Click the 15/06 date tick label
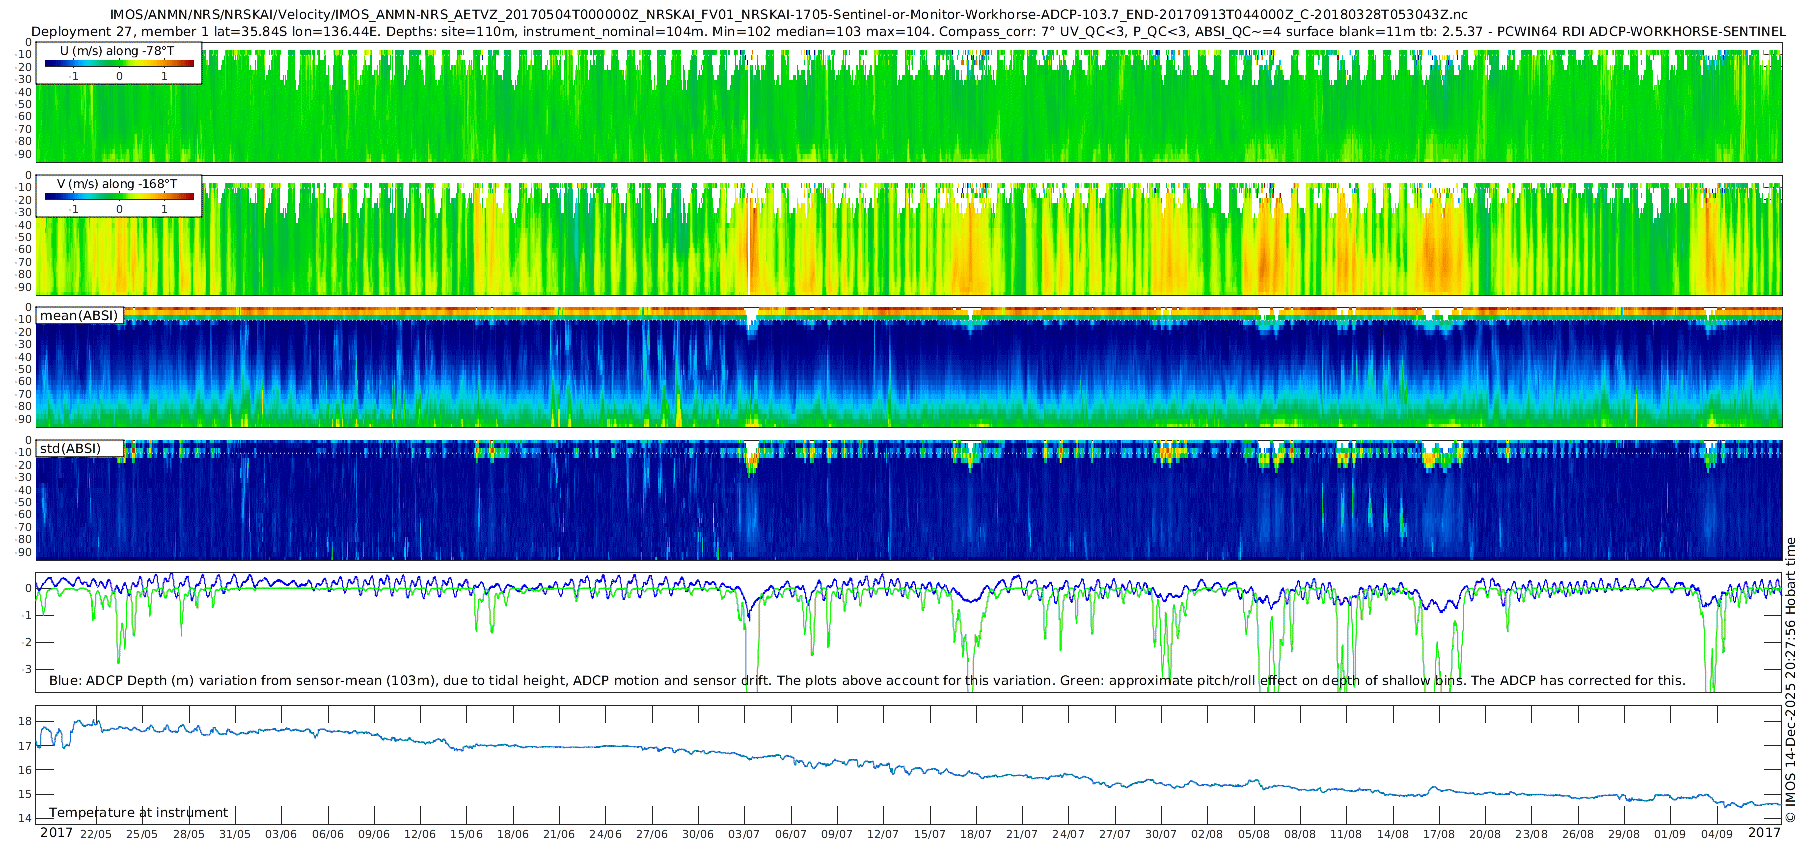 coord(466,835)
